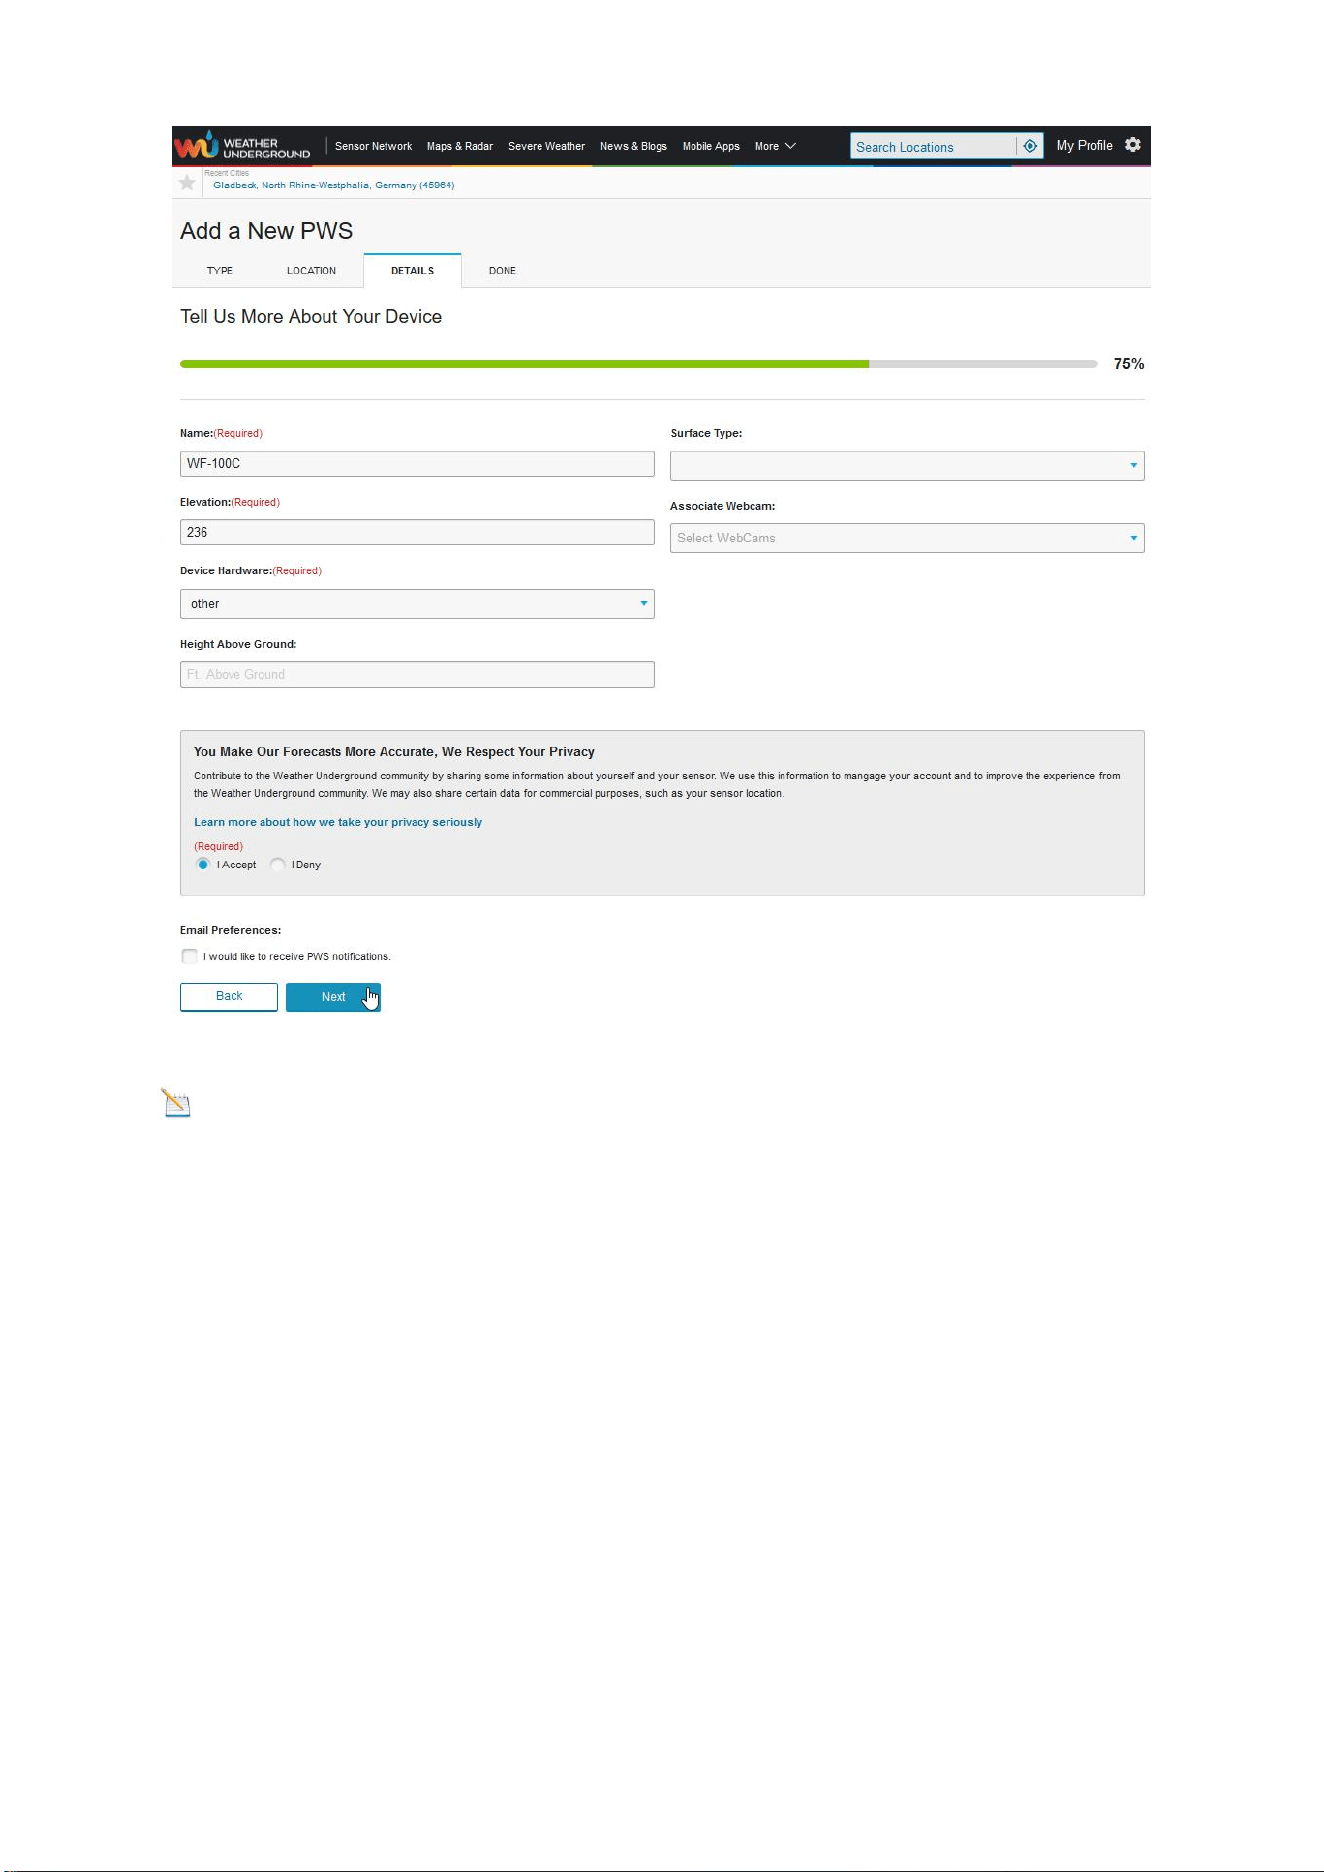Viewport: 1324px width, 1872px height.
Task: Open the Gladbeck recent city link
Action: pyautogui.click(x=333, y=185)
